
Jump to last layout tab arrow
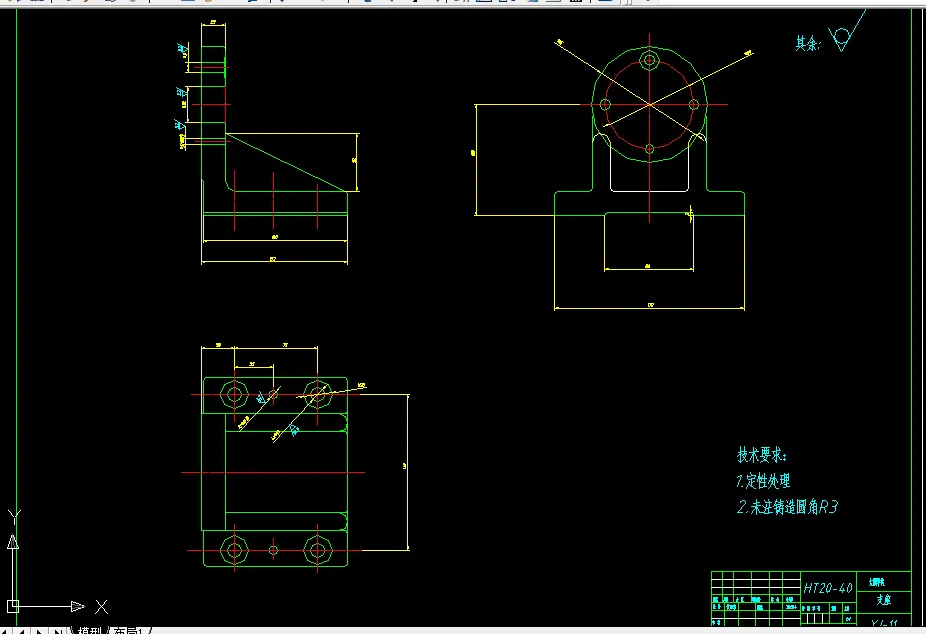(57, 630)
